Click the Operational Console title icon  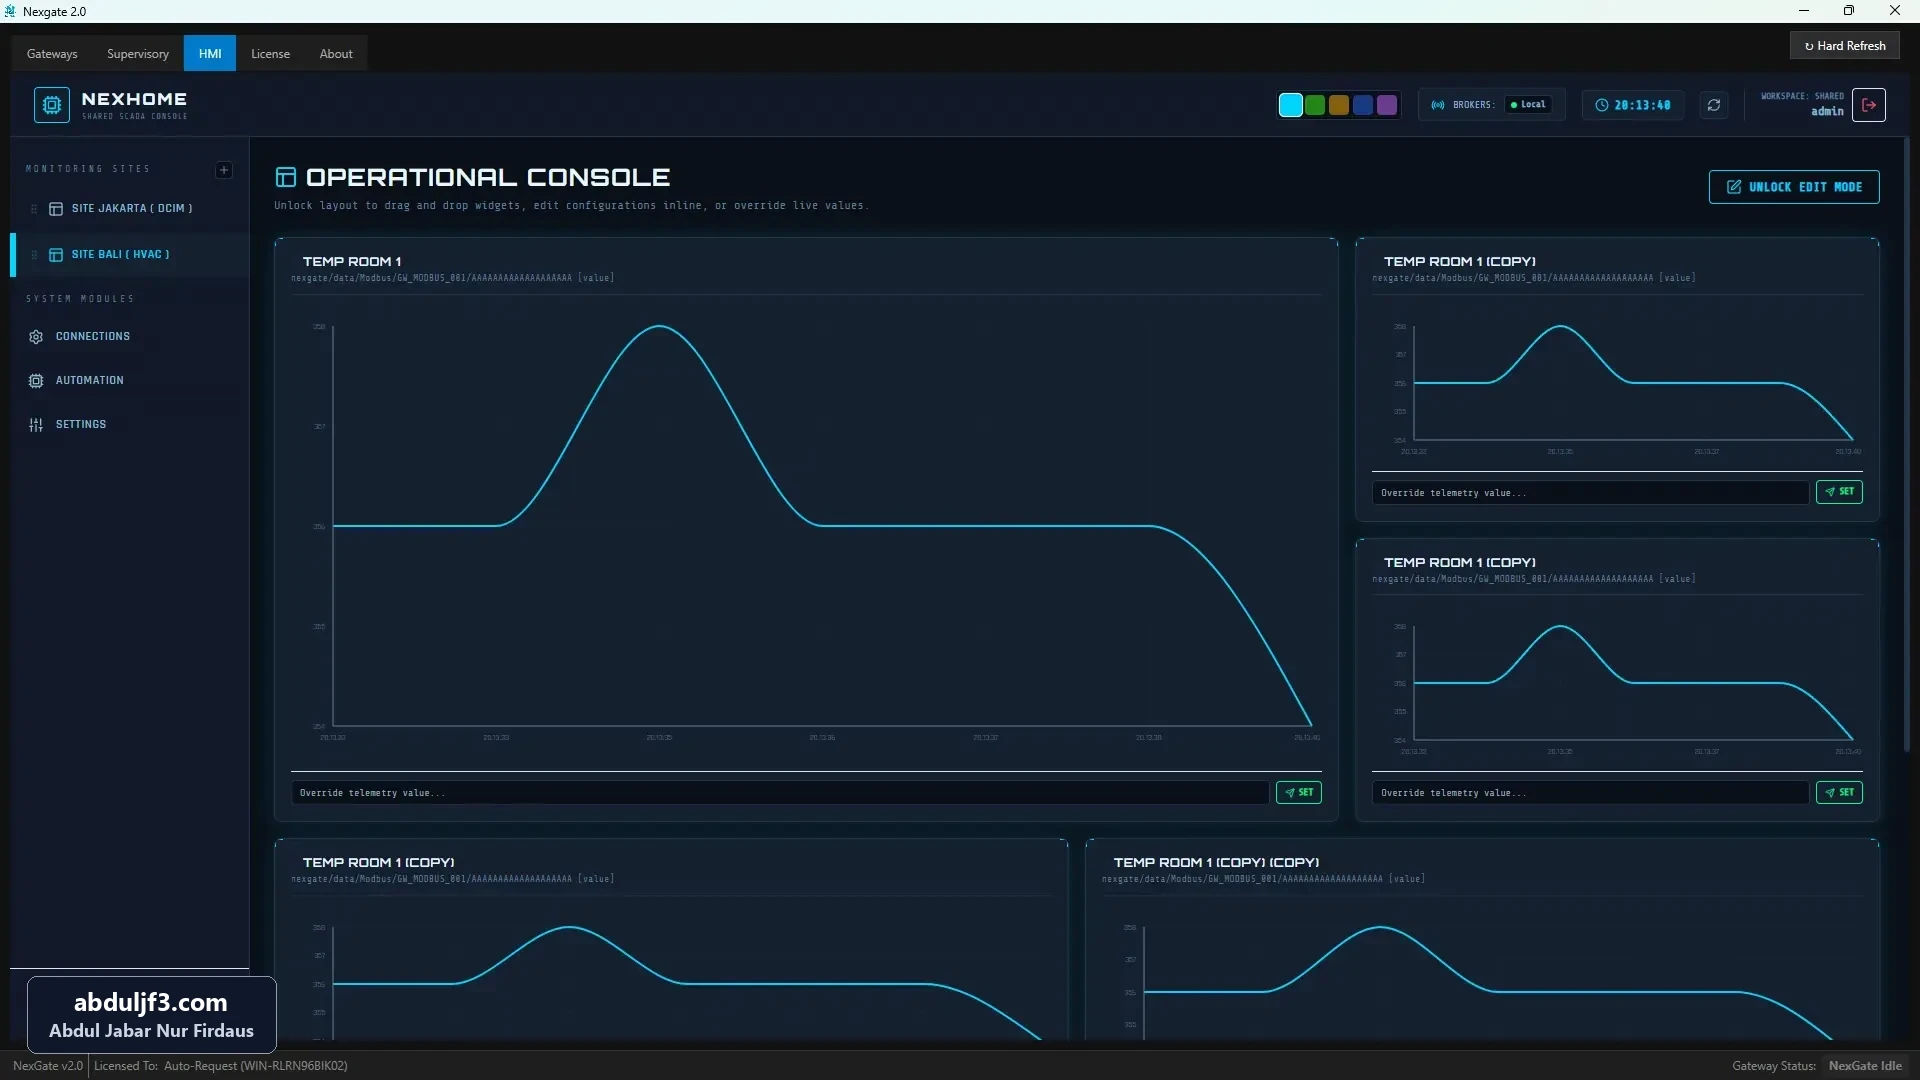pos(286,178)
